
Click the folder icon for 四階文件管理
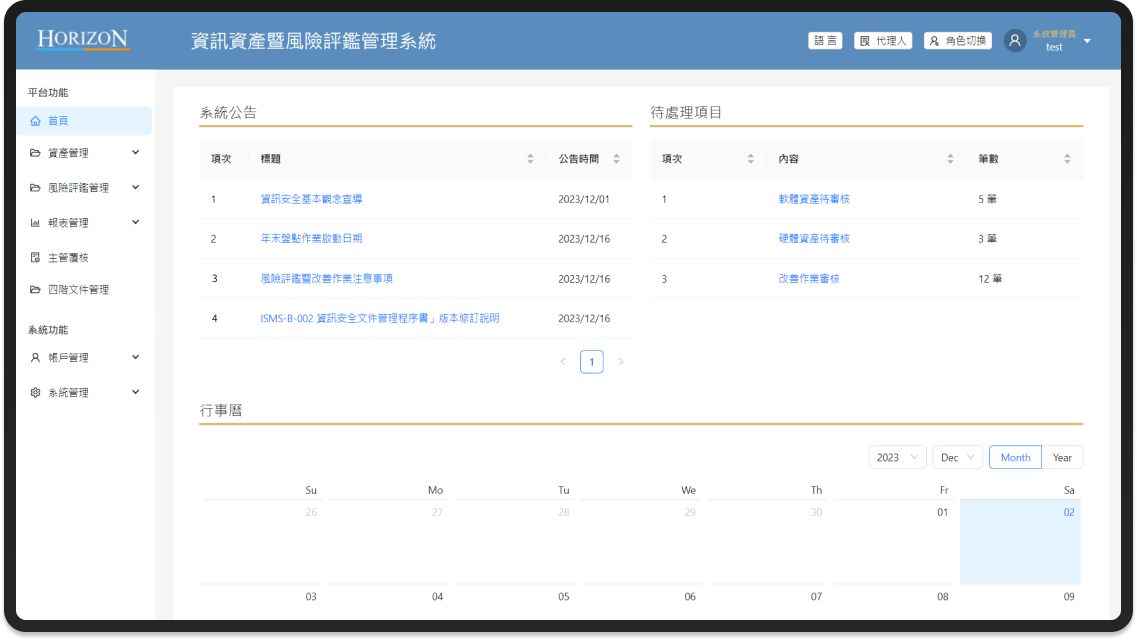coord(35,289)
